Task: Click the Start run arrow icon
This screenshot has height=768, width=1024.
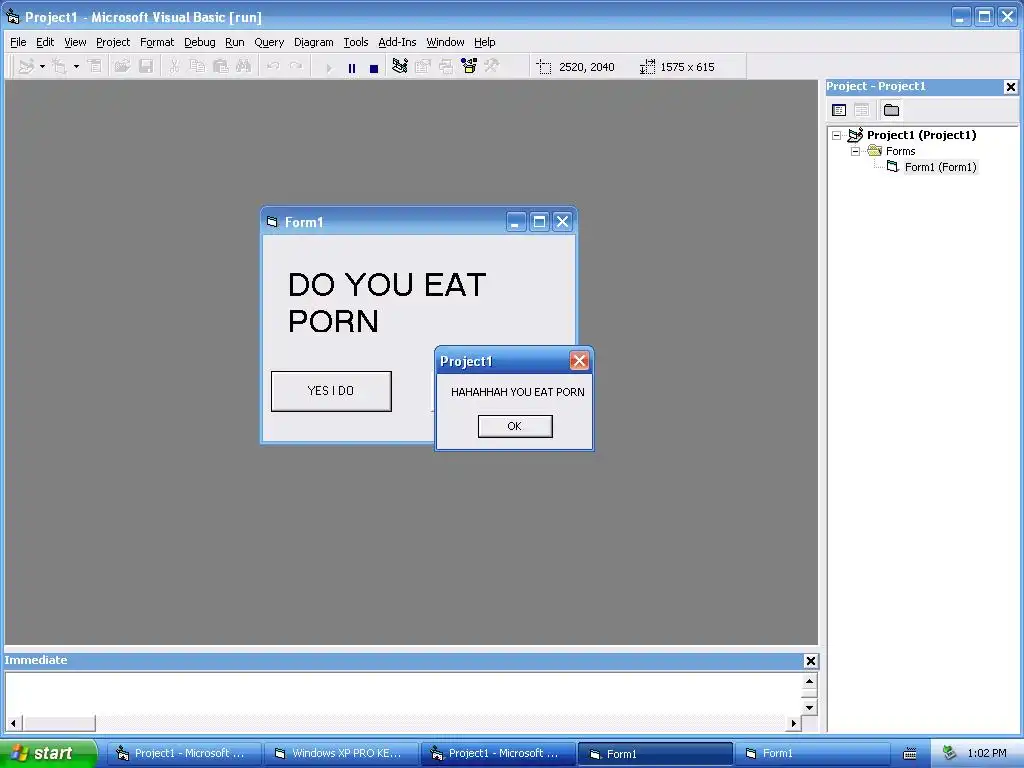Action: pyautogui.click(x=329, y=68)
